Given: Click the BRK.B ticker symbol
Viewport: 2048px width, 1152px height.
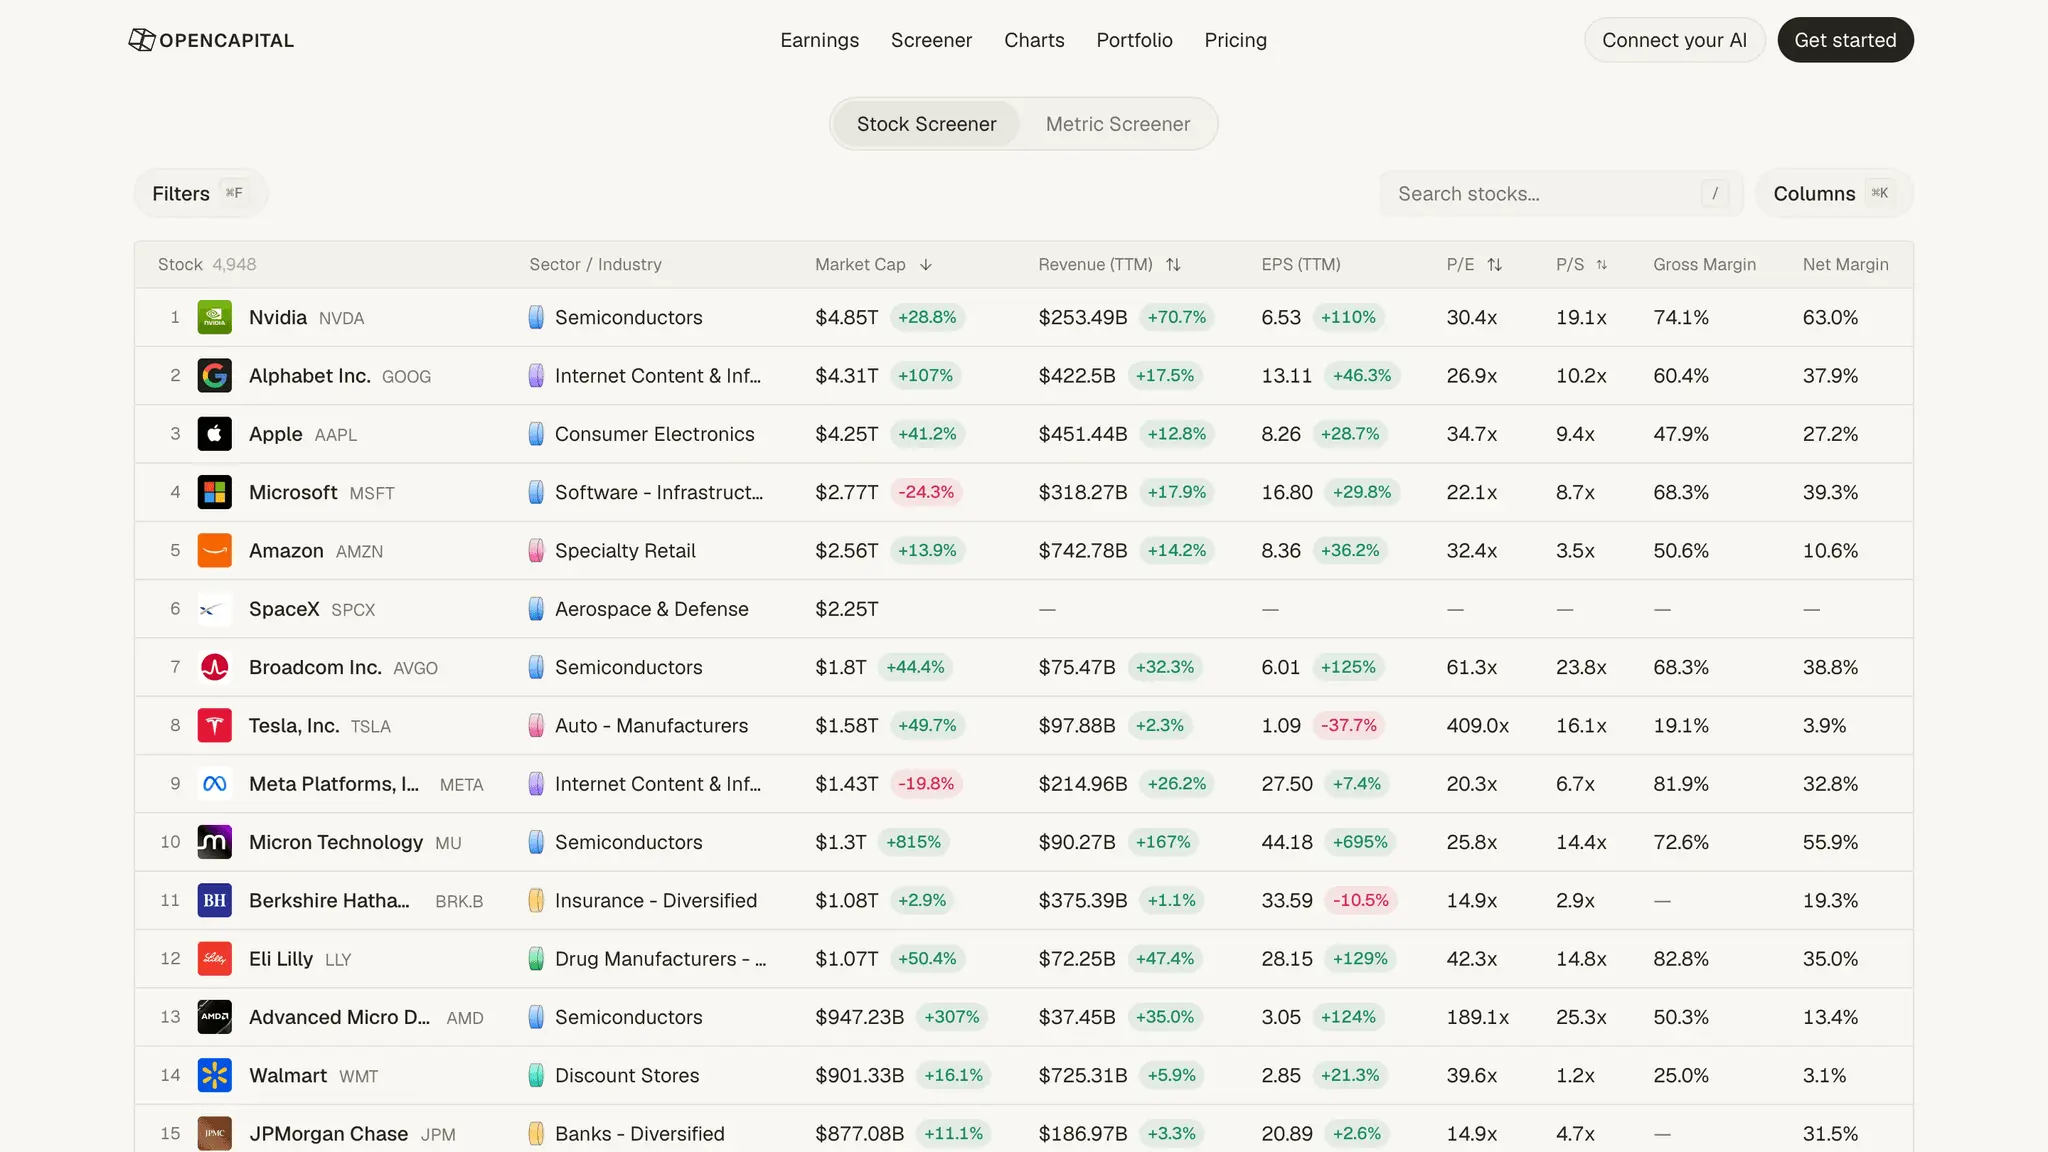Looking at the screenshot, I should (x=459, y=902).
